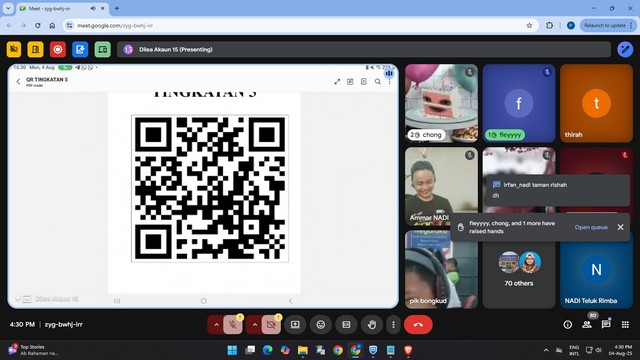The width and height of the screenshot is (640, 360).
Task: Select the Meet browser tab
Action: (62, 8)
